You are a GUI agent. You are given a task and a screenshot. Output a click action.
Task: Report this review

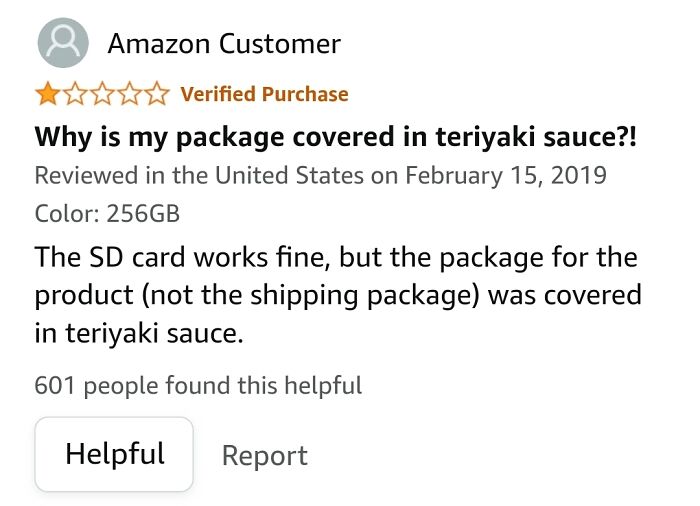coord(264,456)
